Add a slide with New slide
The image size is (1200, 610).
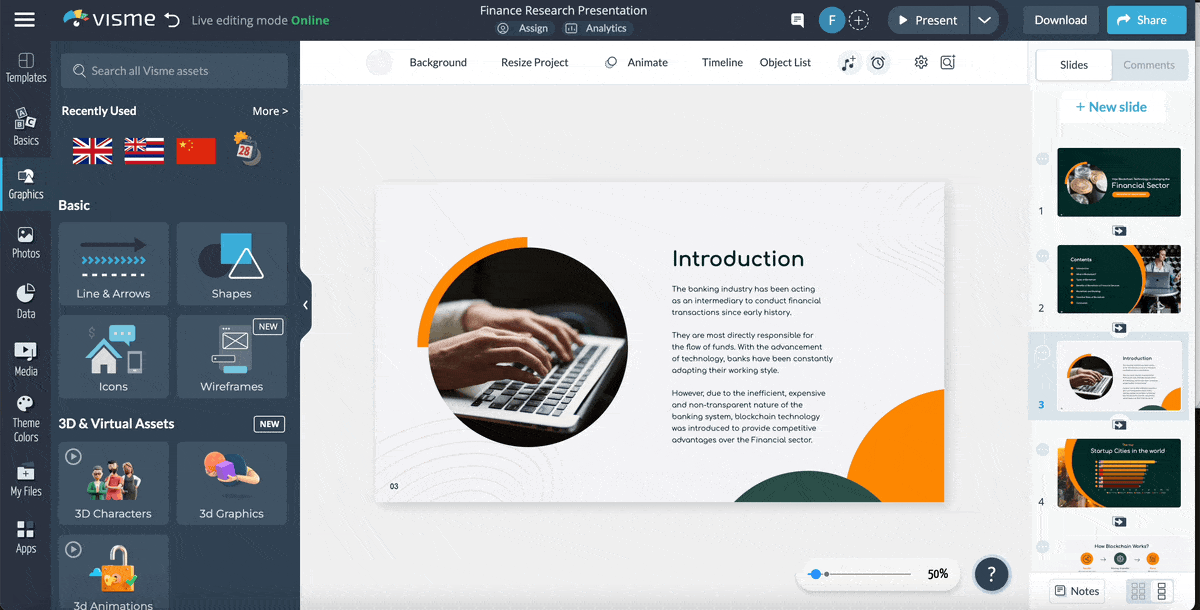coord(1111,107)
